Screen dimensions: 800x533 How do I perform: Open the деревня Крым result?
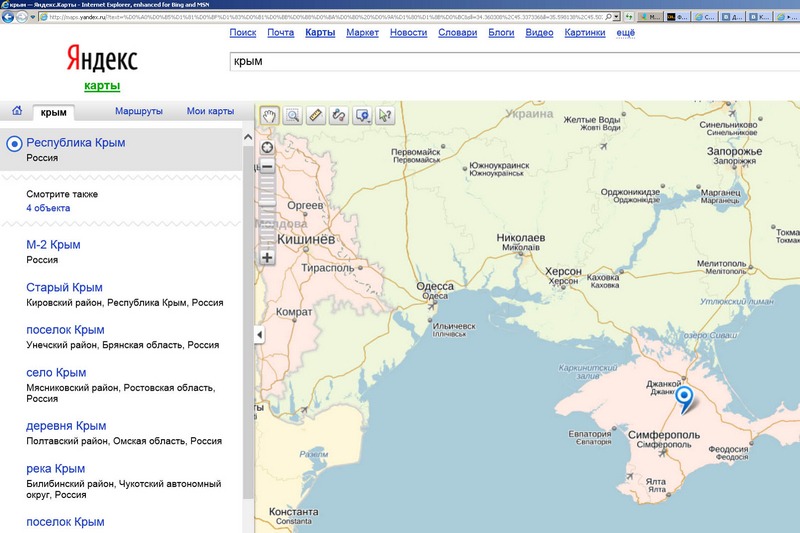click(x=66, y=425)
